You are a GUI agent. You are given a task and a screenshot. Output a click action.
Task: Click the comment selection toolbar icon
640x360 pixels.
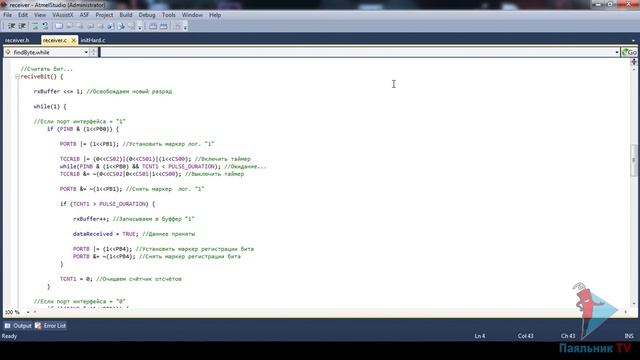[35, 26]
